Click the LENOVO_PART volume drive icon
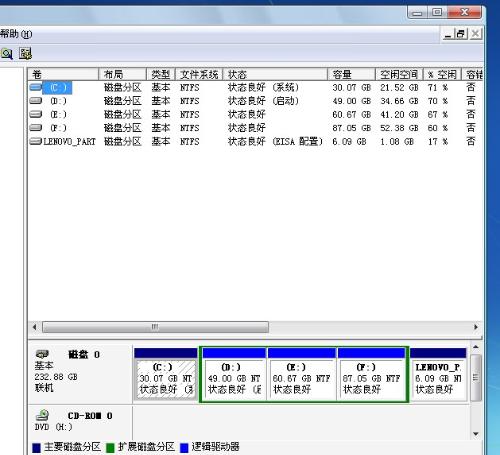 [x=35, y=141]
